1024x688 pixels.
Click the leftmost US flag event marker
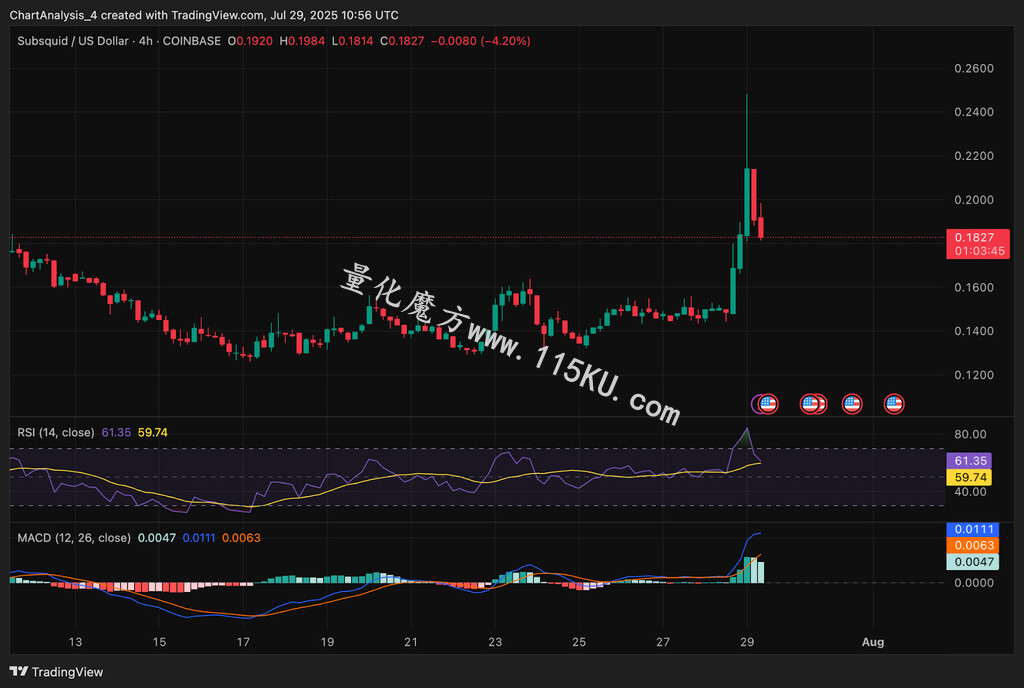768,404
